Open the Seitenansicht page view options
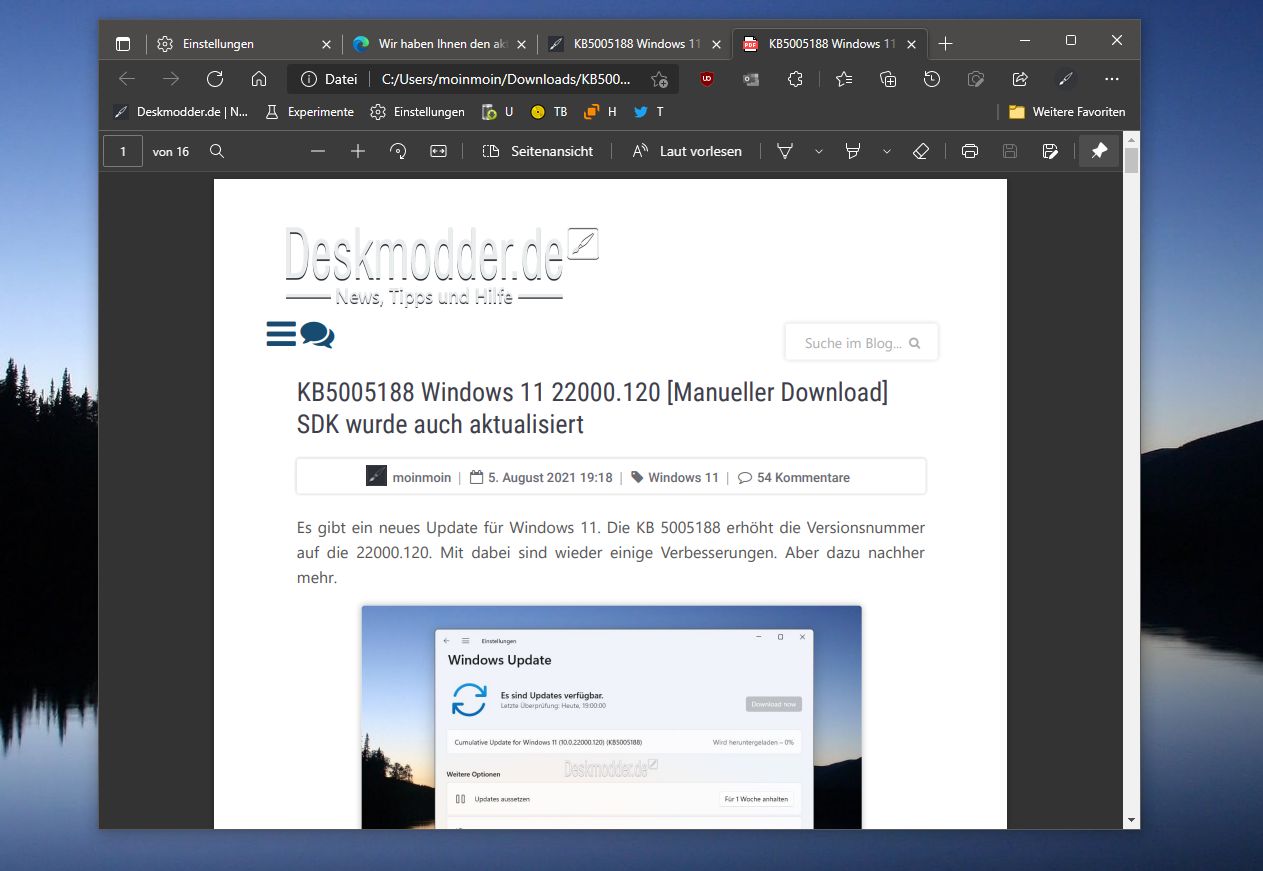This screenshot has width=1263, height=871. pyautogui.click(x=538, y=151)
